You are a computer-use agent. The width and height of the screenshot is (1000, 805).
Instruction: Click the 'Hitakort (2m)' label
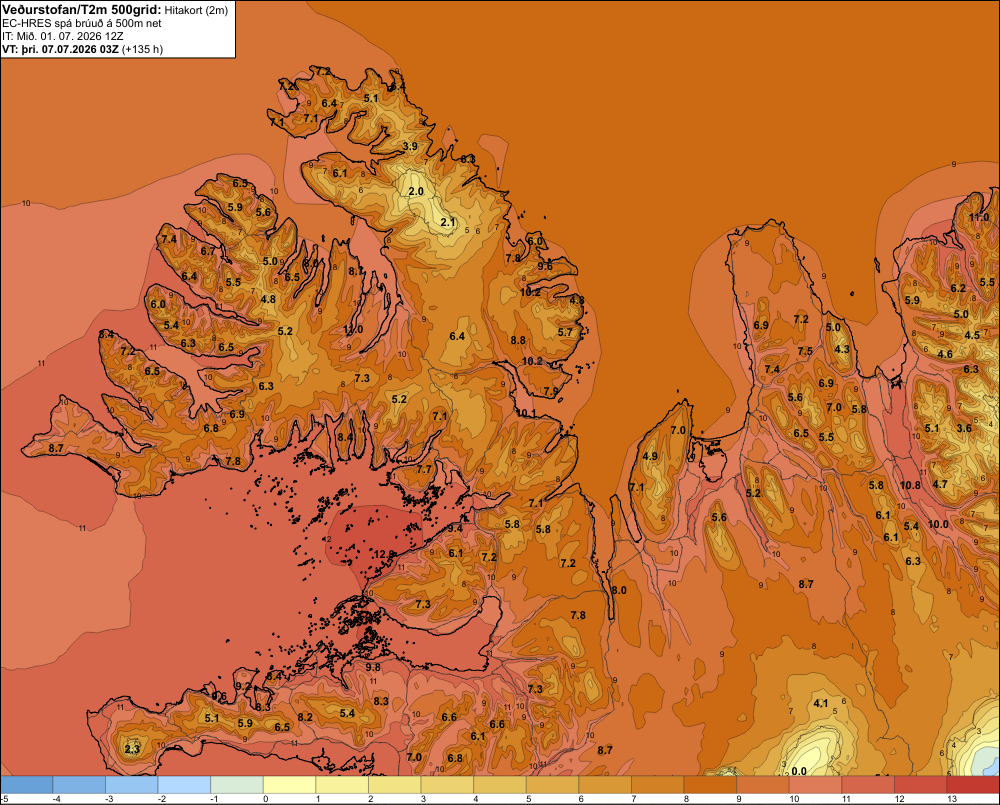[x=196, y=10]
